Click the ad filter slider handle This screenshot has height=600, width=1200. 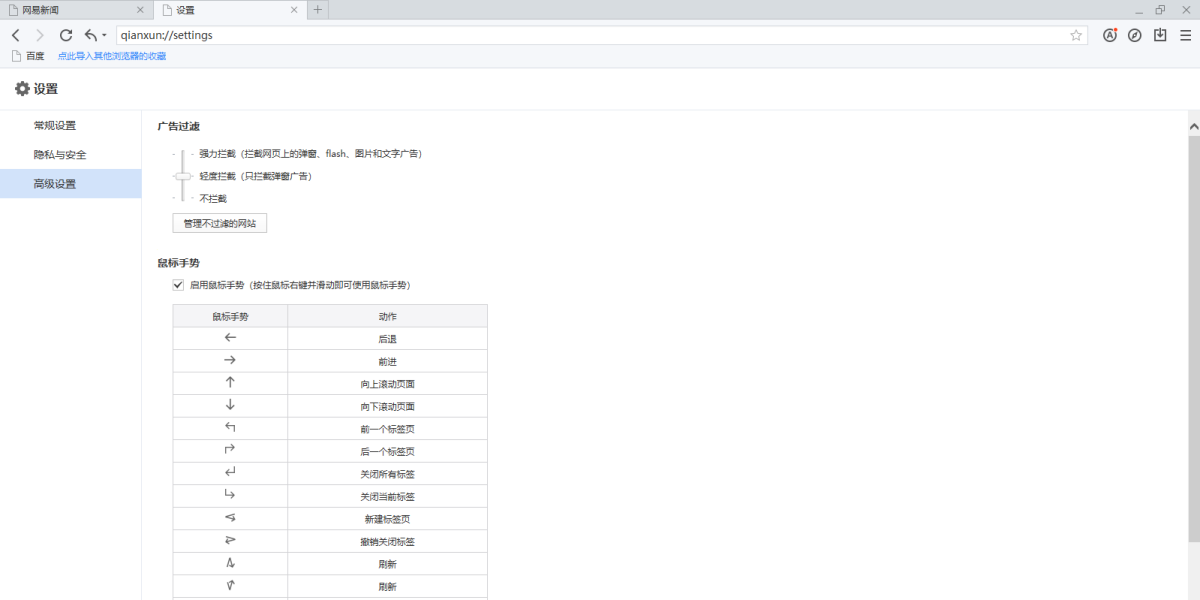pyautogui.click(x=182, y=176)
